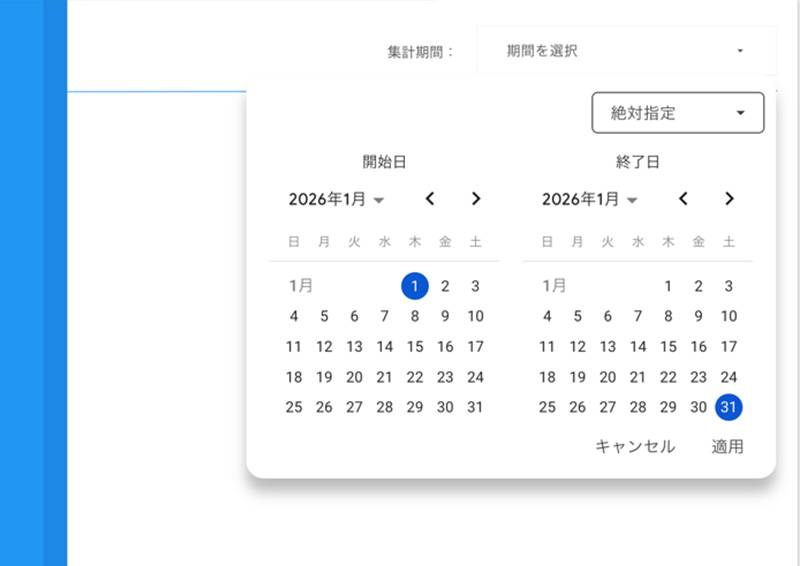Image resolution: width=800 pixels, height=566 pixels.
Task: Go to next month in 終了日 calendar
Action: [729, 199]
